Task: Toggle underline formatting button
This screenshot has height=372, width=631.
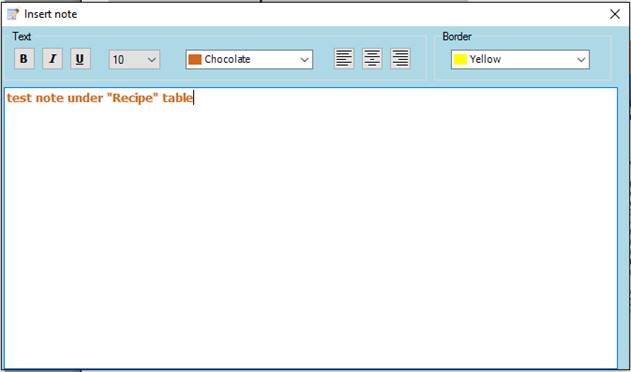Action: click(x=80, y=59)
